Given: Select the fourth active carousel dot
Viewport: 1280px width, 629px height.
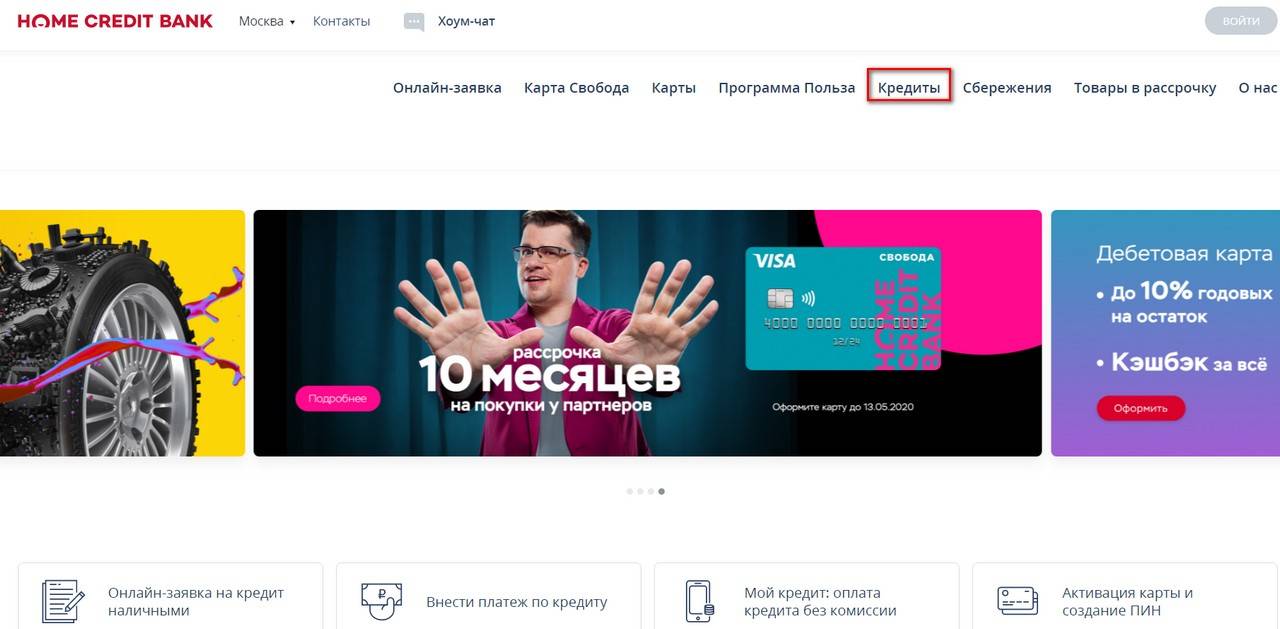Looking at the screenshot, I should pyautogui.click(x=662, y=491).
